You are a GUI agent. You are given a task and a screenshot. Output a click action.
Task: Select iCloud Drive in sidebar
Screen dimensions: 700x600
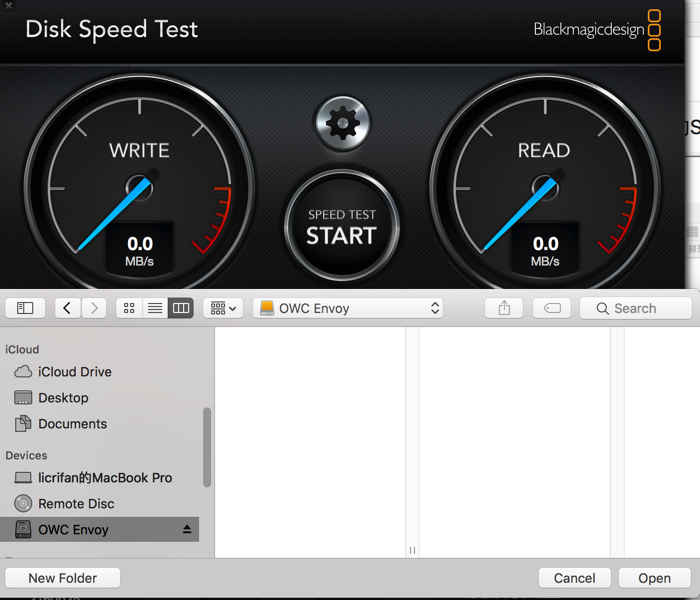pyautogui.click(x=100, y=372)
